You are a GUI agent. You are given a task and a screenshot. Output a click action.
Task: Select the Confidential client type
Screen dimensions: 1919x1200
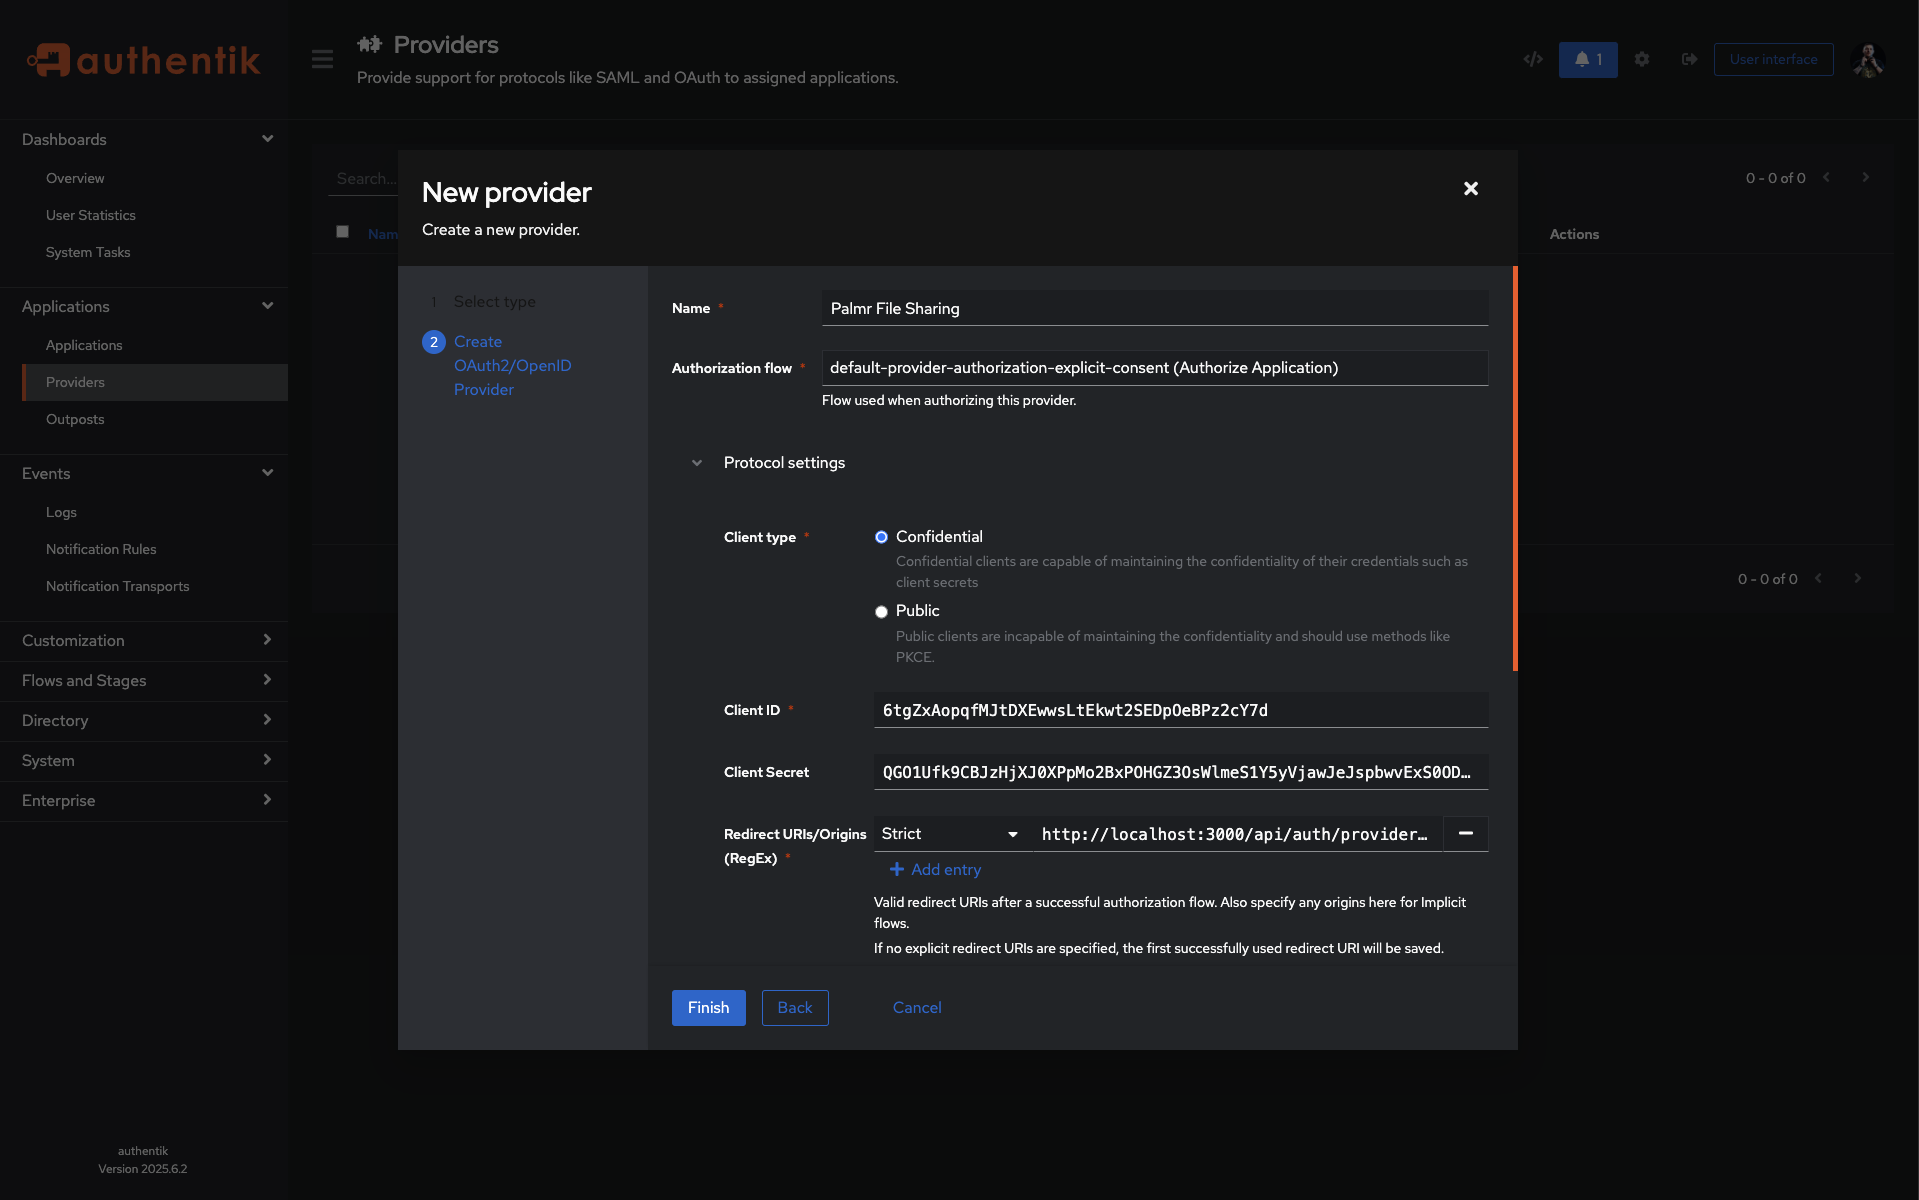[881, 537]
